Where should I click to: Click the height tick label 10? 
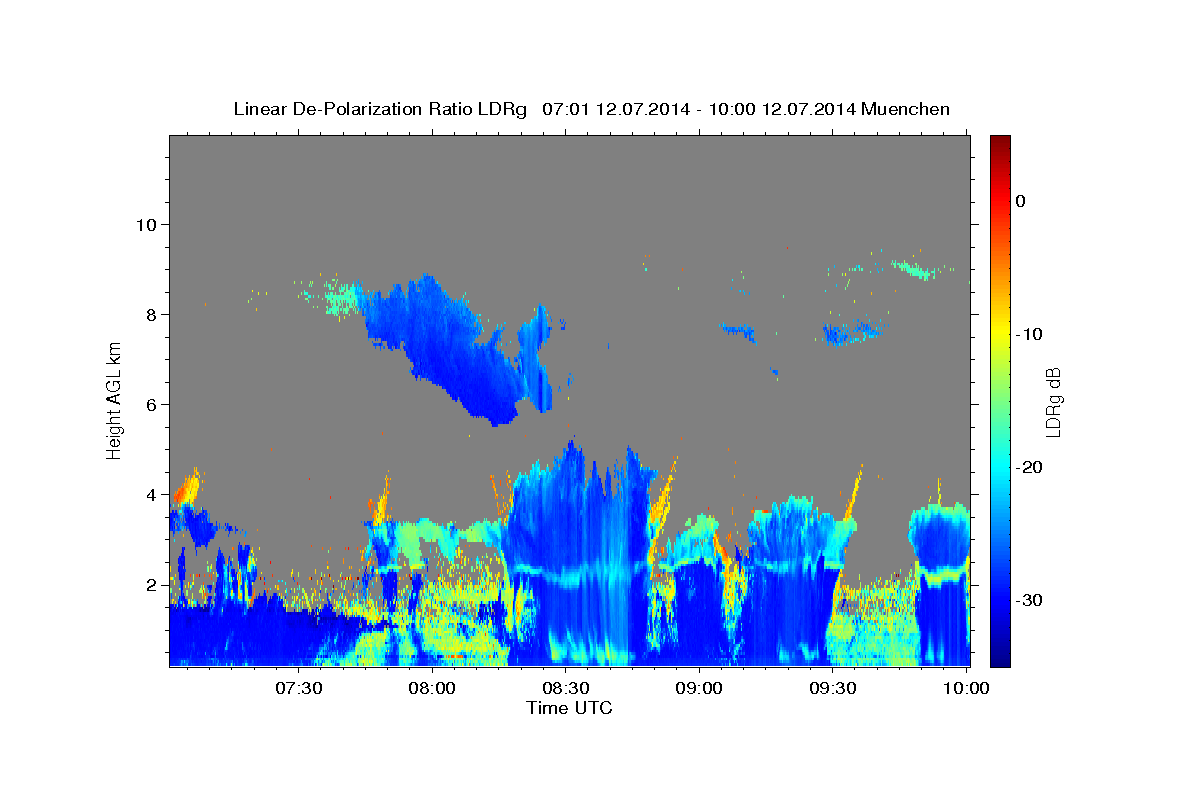point(146,224)
